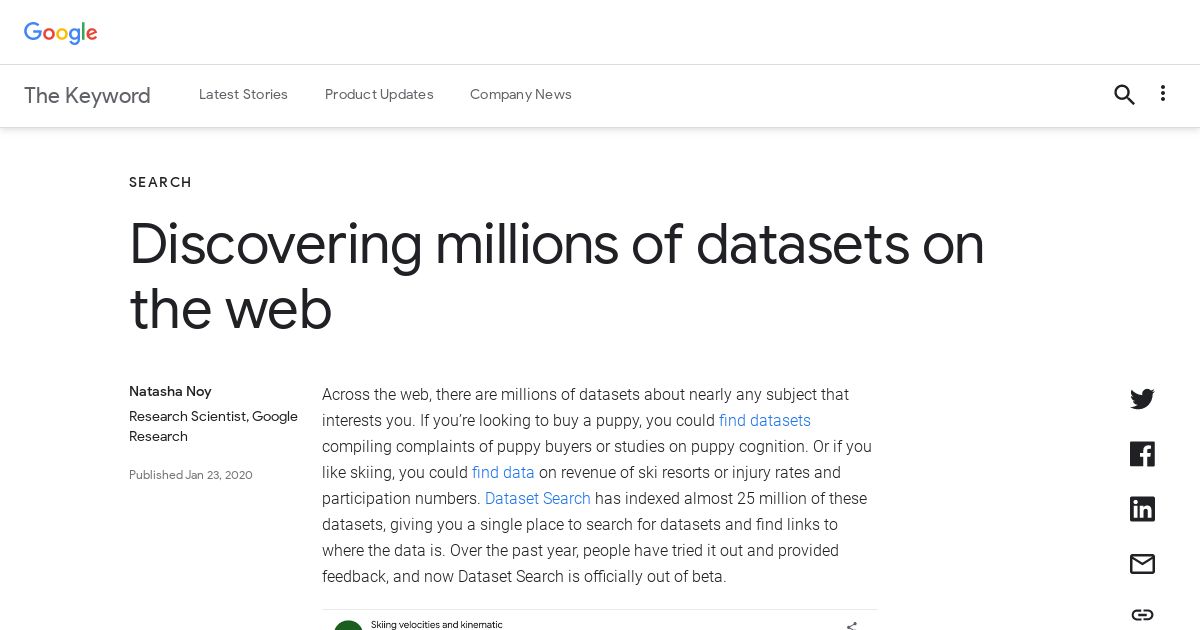Click the "Skiing velocities and kinematic" result preview
Viewport: 1200px width, 630px height.
point(436,624)
